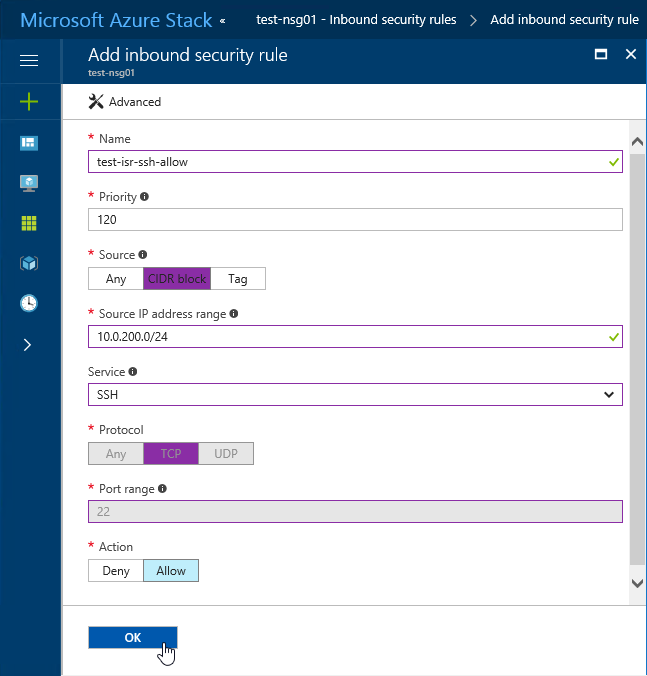647x676 pixels.
Task: Click the Advanced label link
Action: tap(135, 102)
